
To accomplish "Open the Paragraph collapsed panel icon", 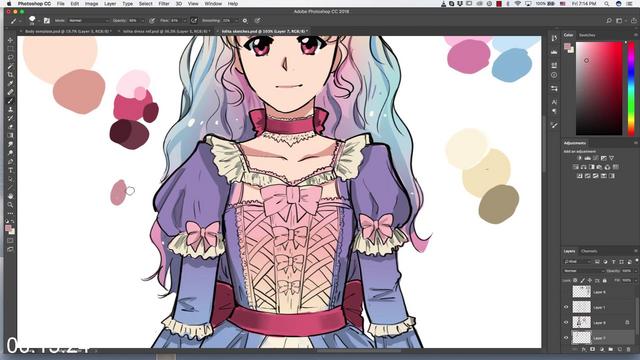I will tap(554, 111).
